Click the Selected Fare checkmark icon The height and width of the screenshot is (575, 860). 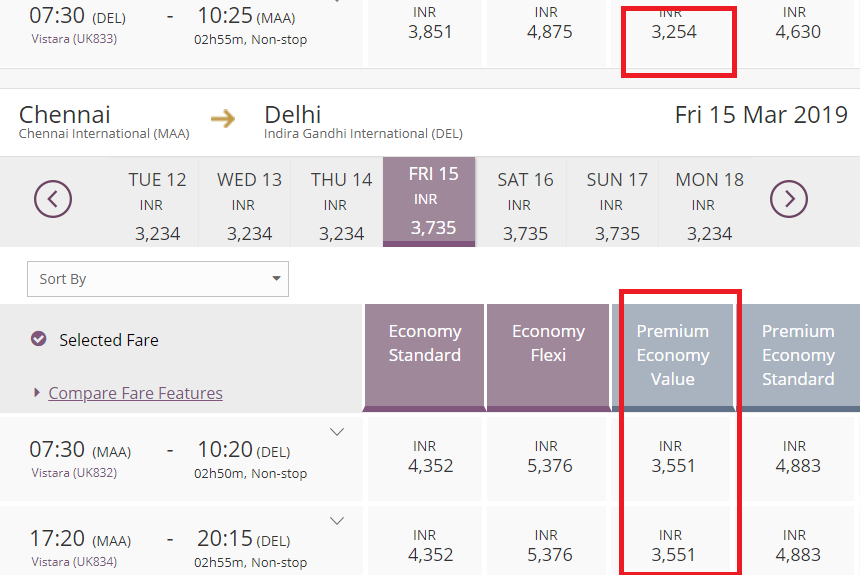39,339
